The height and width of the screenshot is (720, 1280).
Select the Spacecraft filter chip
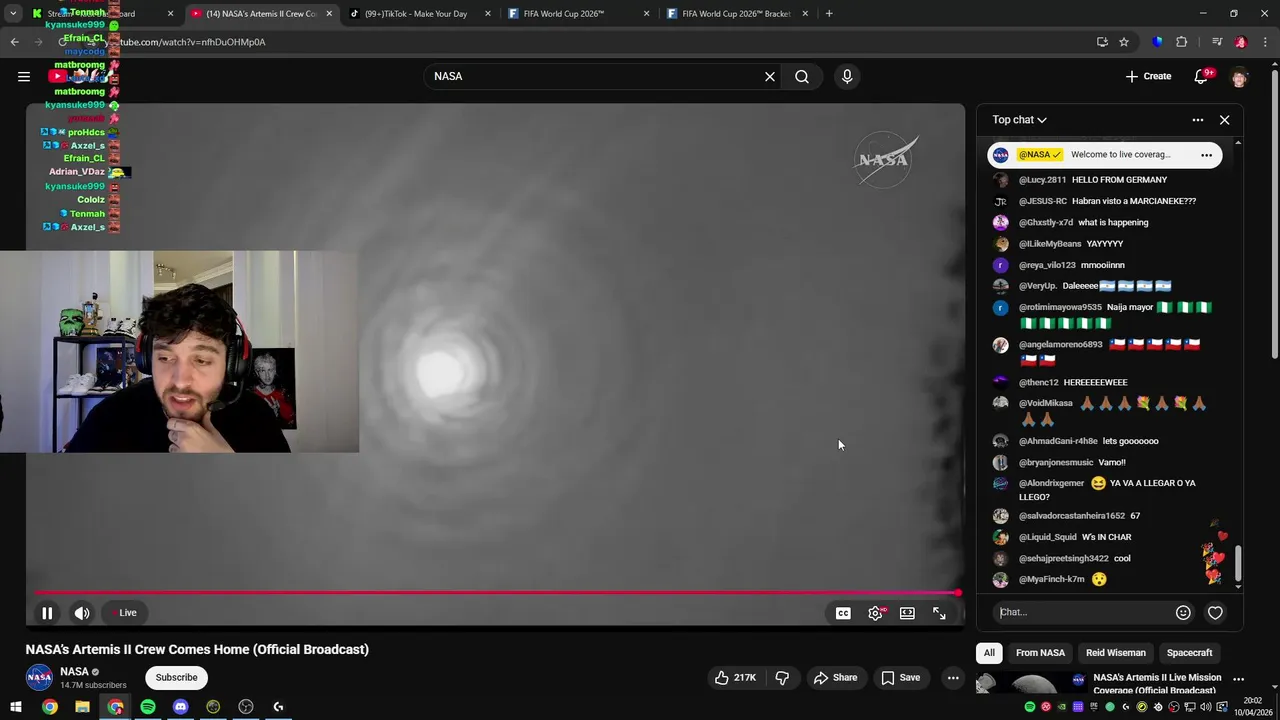[x=1189, y=653]
